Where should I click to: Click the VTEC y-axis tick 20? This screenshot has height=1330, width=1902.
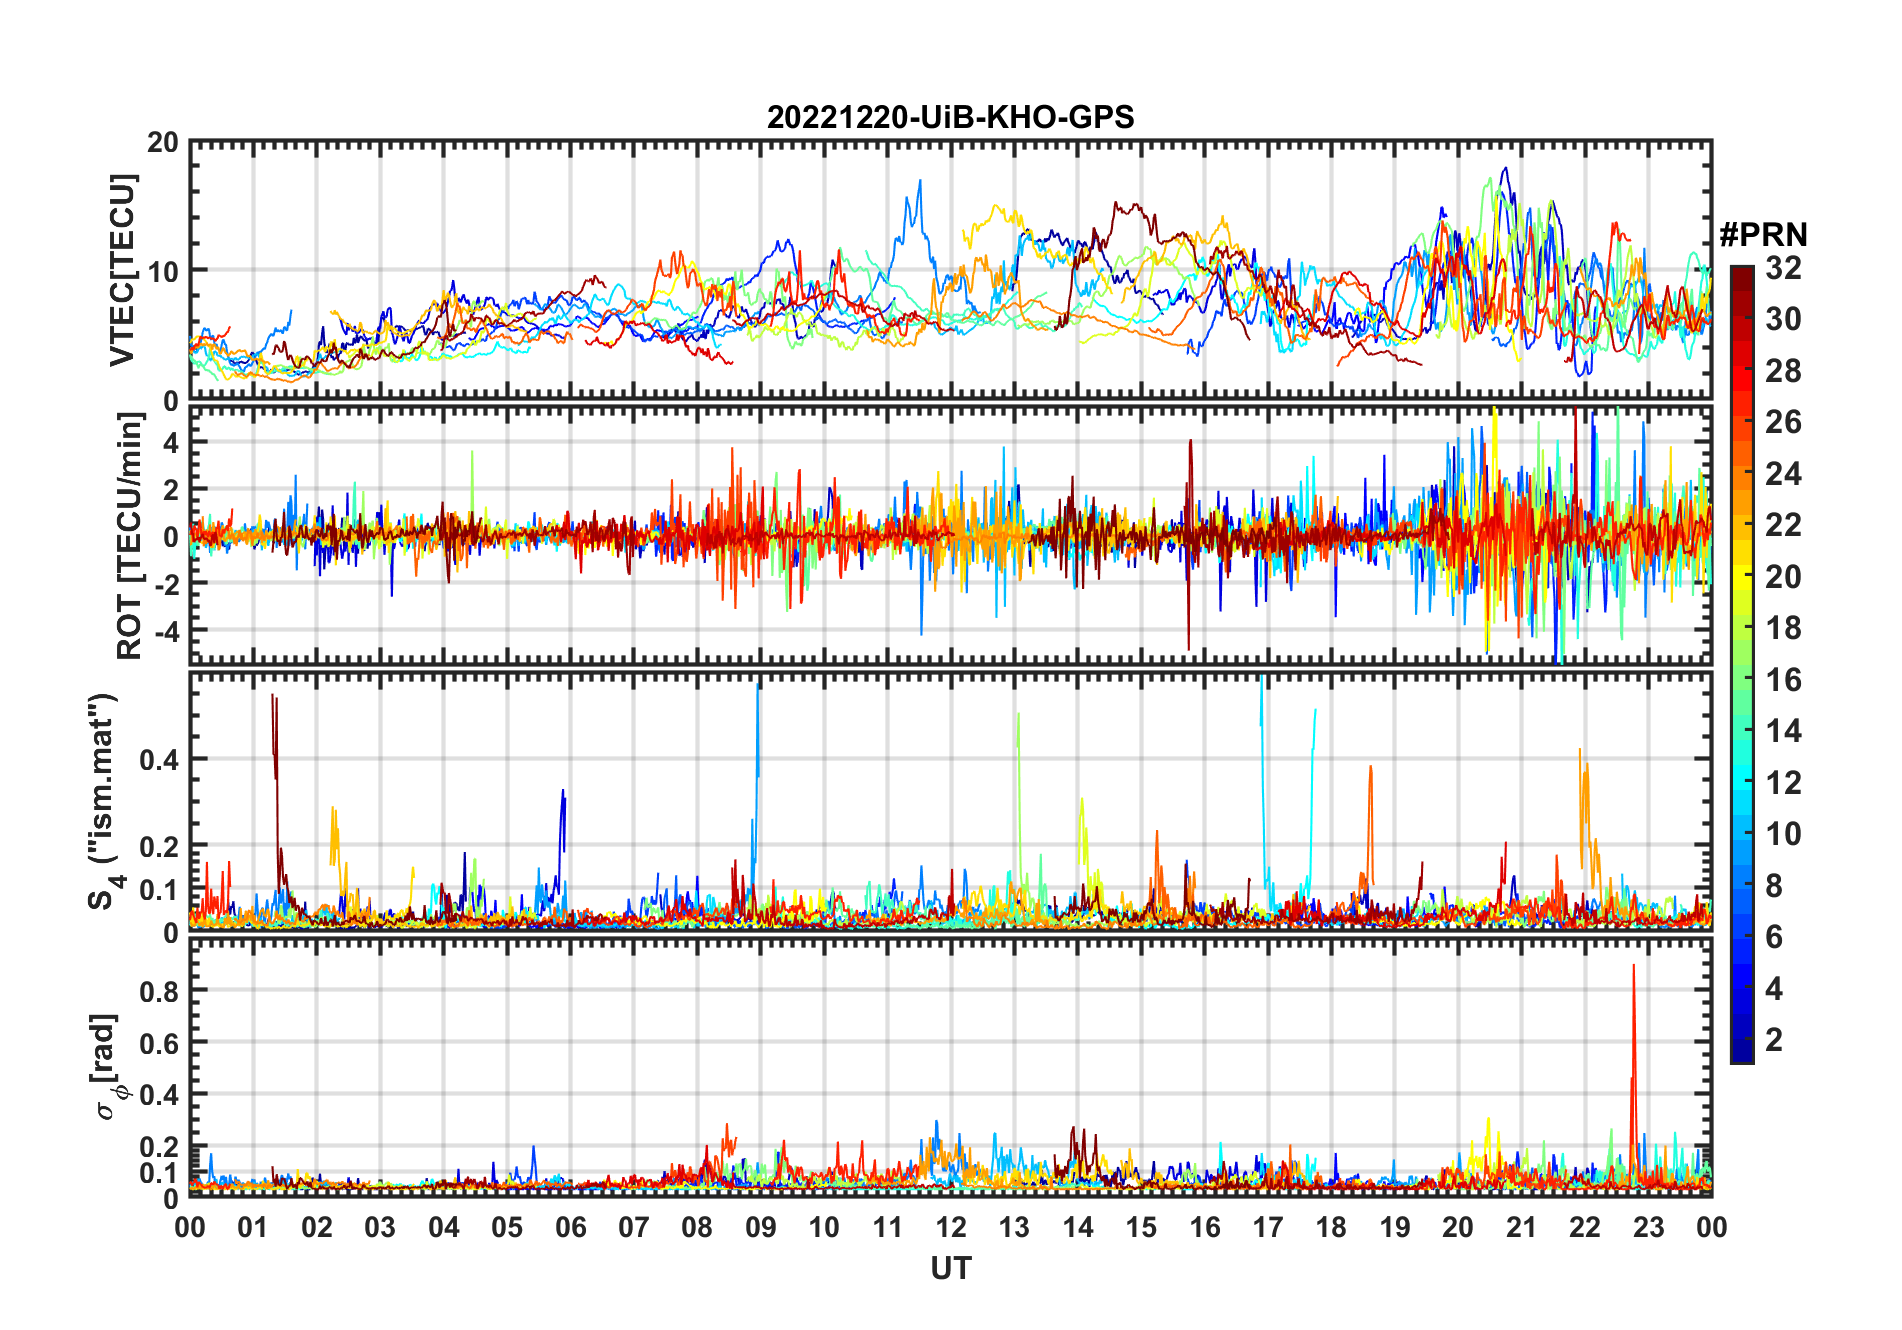[x=163, y=143]
